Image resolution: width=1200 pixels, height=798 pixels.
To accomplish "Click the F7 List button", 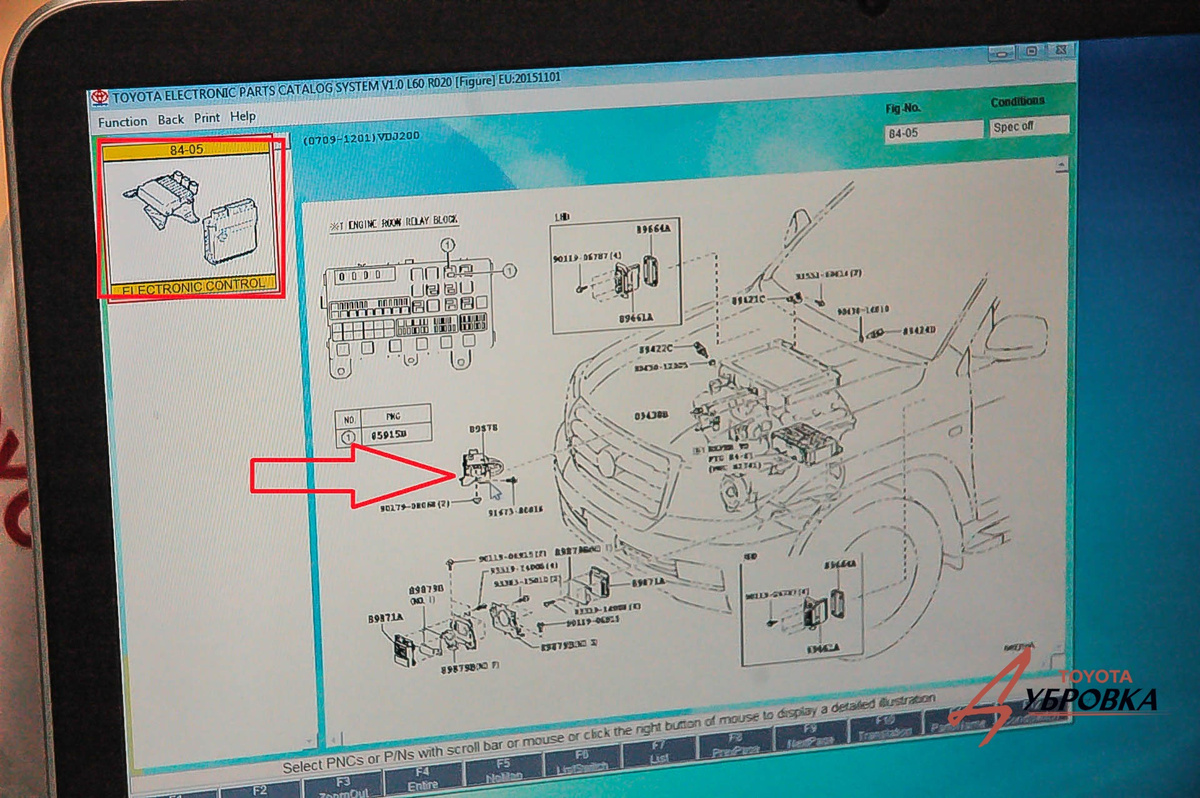I will pyautogui.click(x=658, y=752).
